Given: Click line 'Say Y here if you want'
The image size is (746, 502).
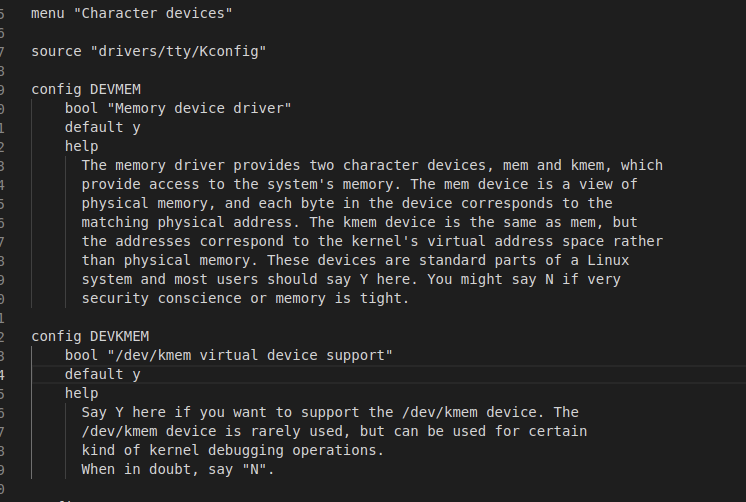Looking at the screenshot, I should (330, 413).
